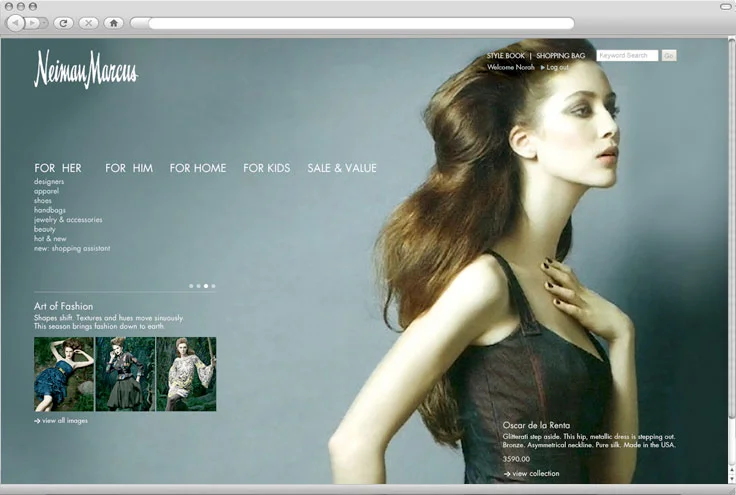Open the FOR HIM menu
736x495 pixels.
pyautogui.click(x=129, y=168)
